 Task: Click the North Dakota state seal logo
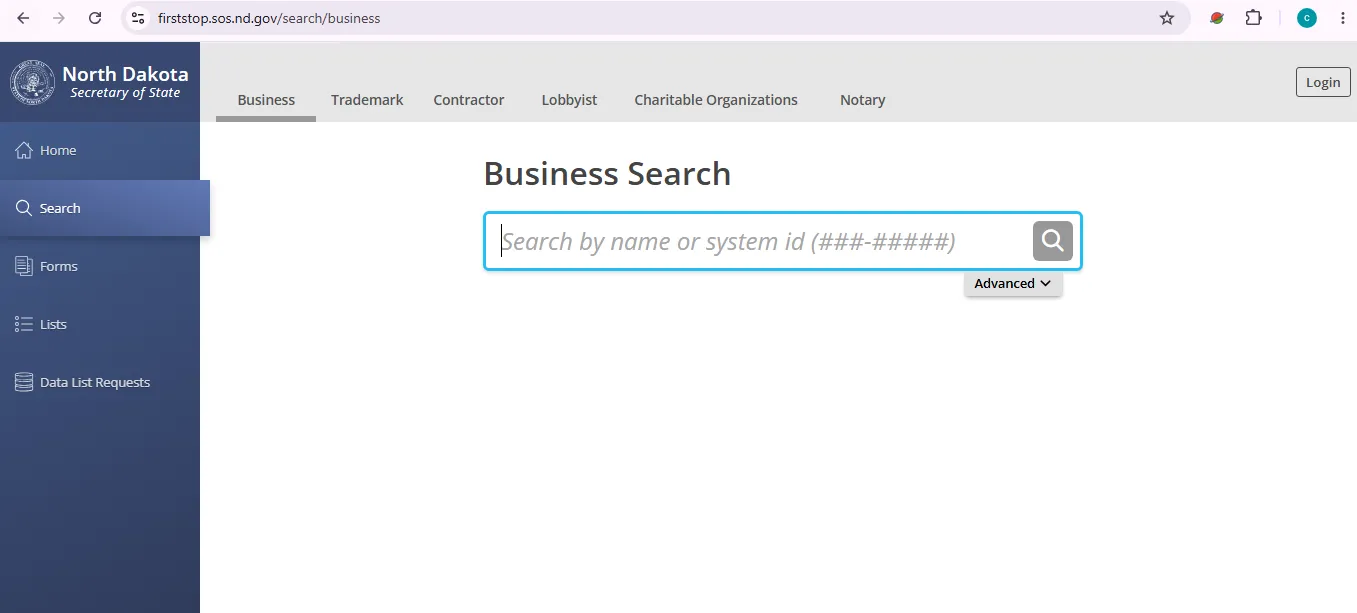[33, 82]
